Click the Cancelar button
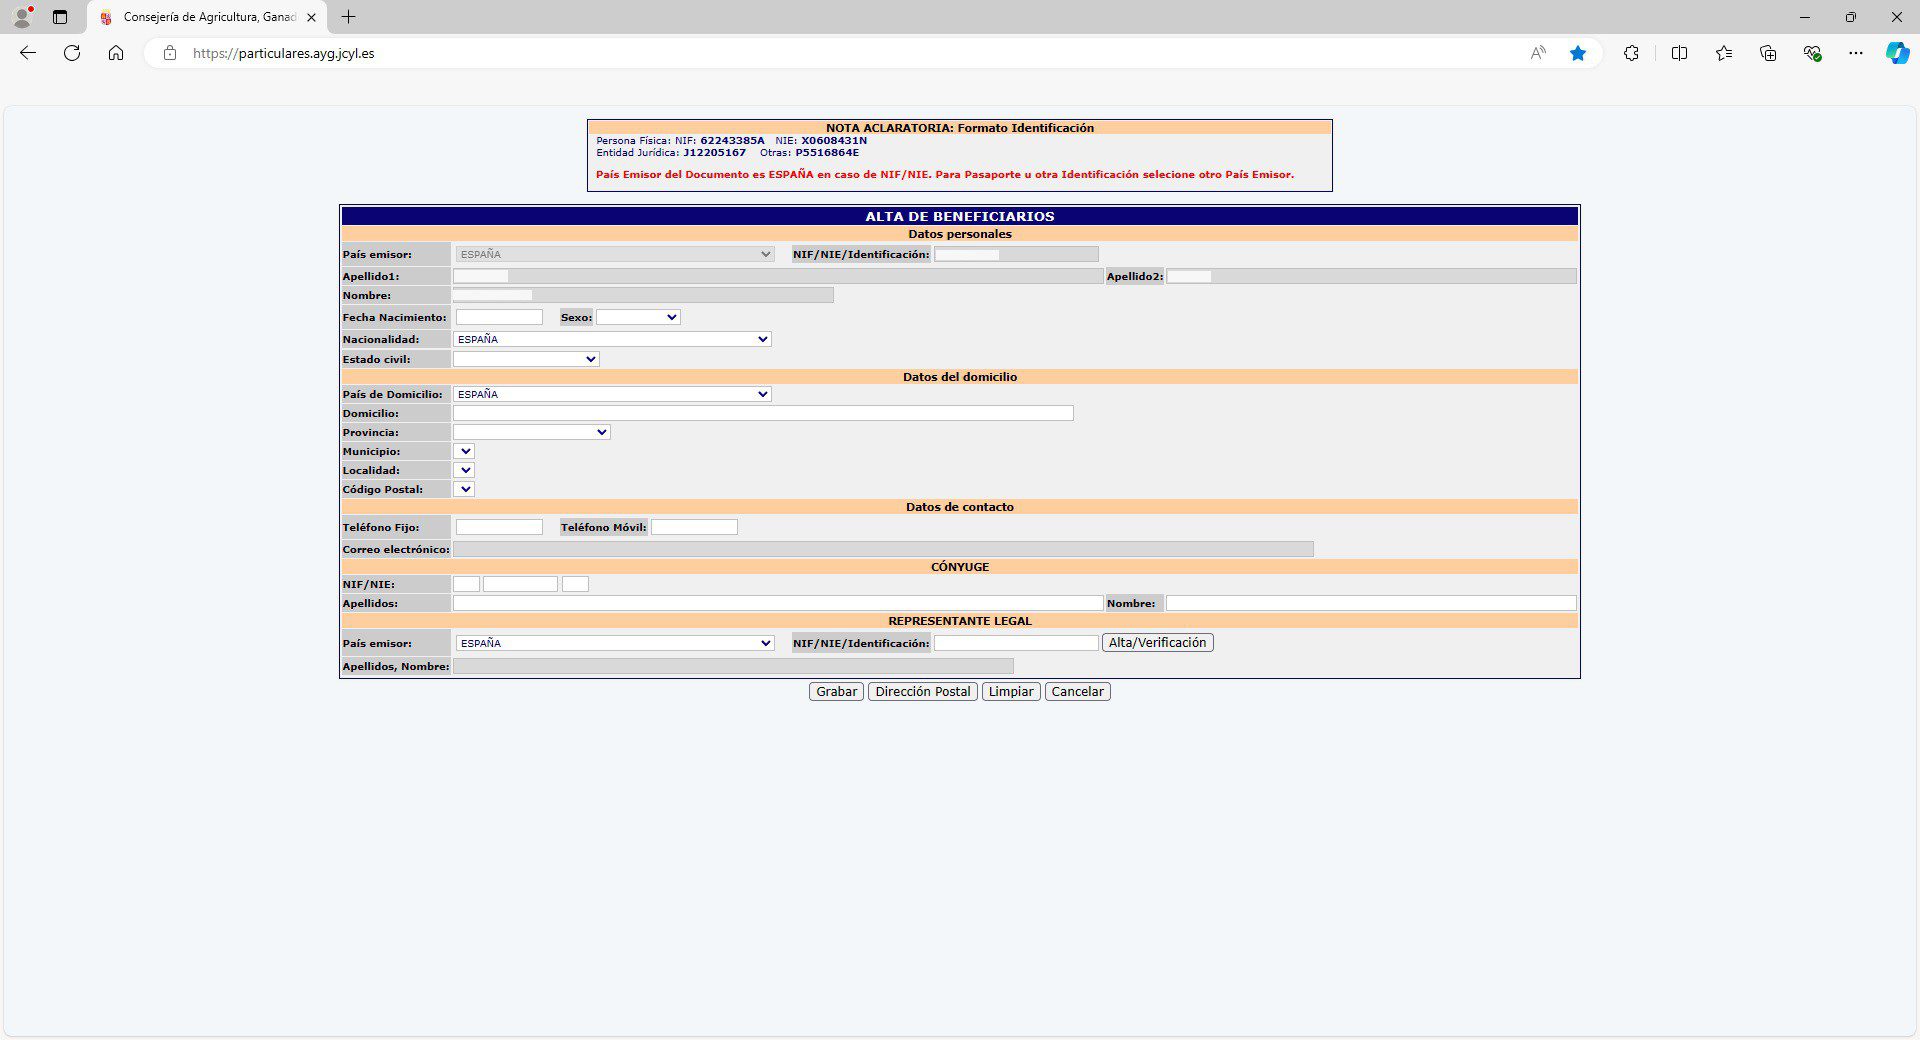This screenshot has width=1920, height=1040. [x=1077, y=691]
